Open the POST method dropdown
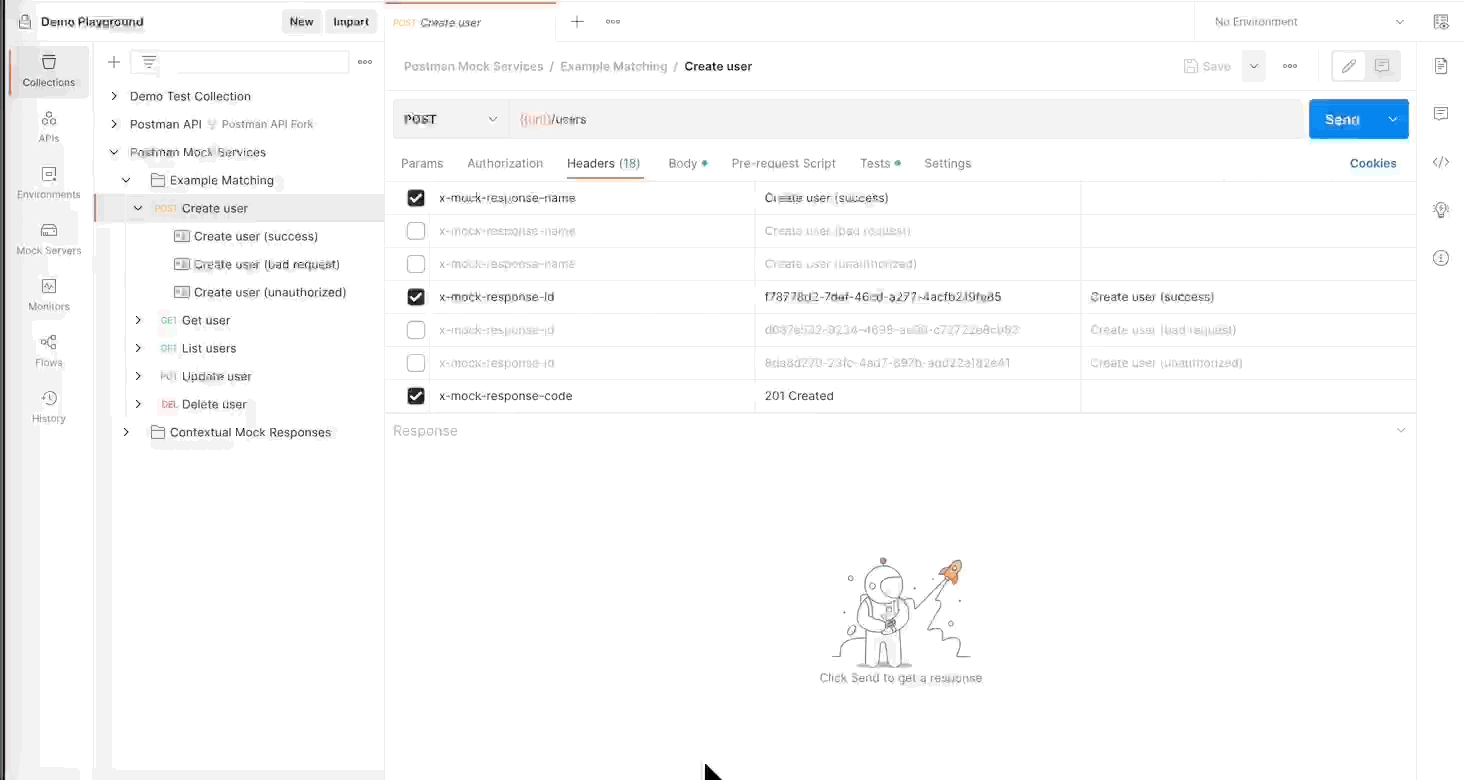Image resolution: width=1464 pixels, height=780 pixels. (451, 119)
